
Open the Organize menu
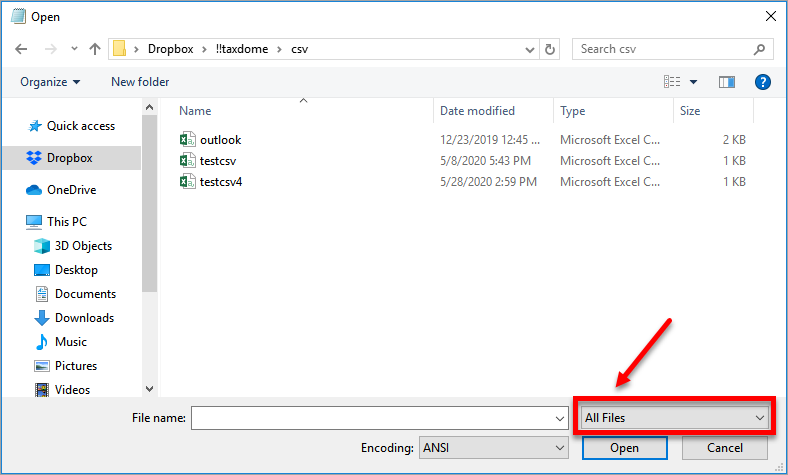pos(50,82)
